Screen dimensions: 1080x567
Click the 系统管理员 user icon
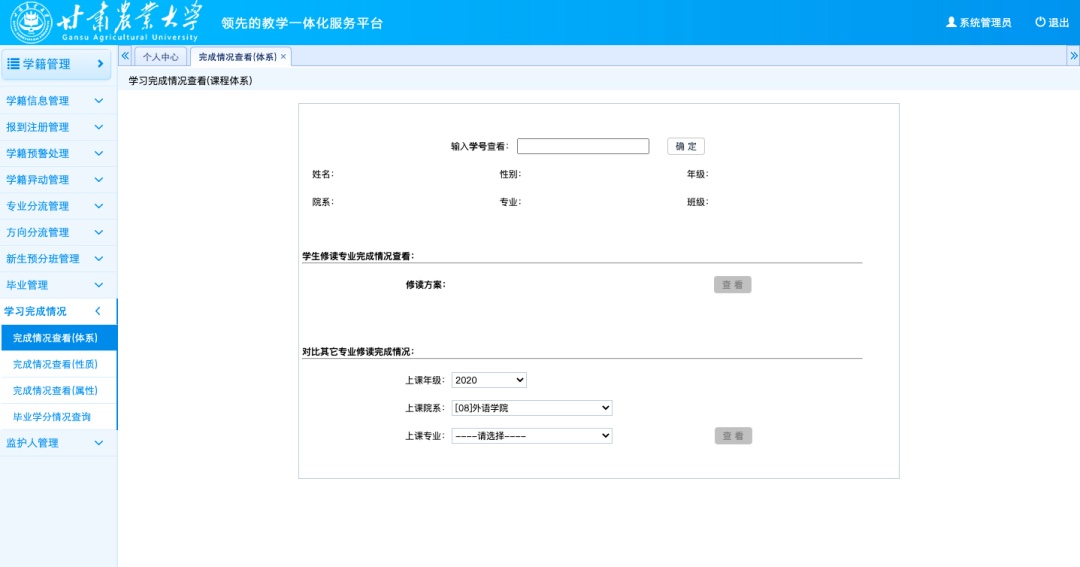(x=951, y=22)
